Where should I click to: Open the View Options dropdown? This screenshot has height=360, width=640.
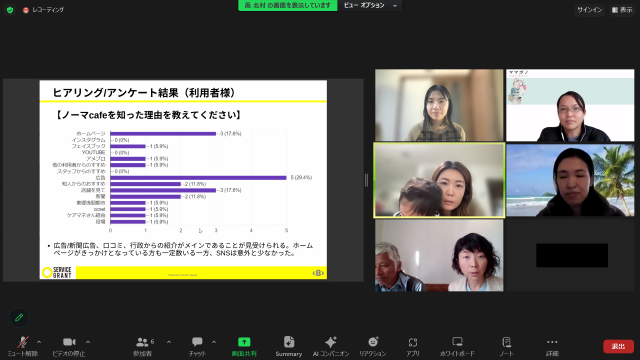(369, 5)
